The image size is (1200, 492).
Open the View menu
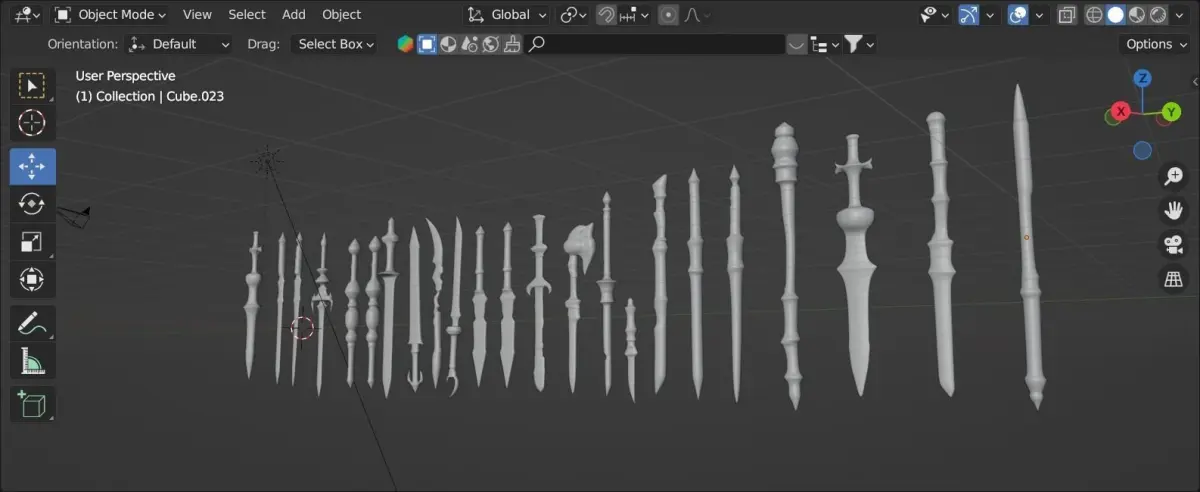197,15
